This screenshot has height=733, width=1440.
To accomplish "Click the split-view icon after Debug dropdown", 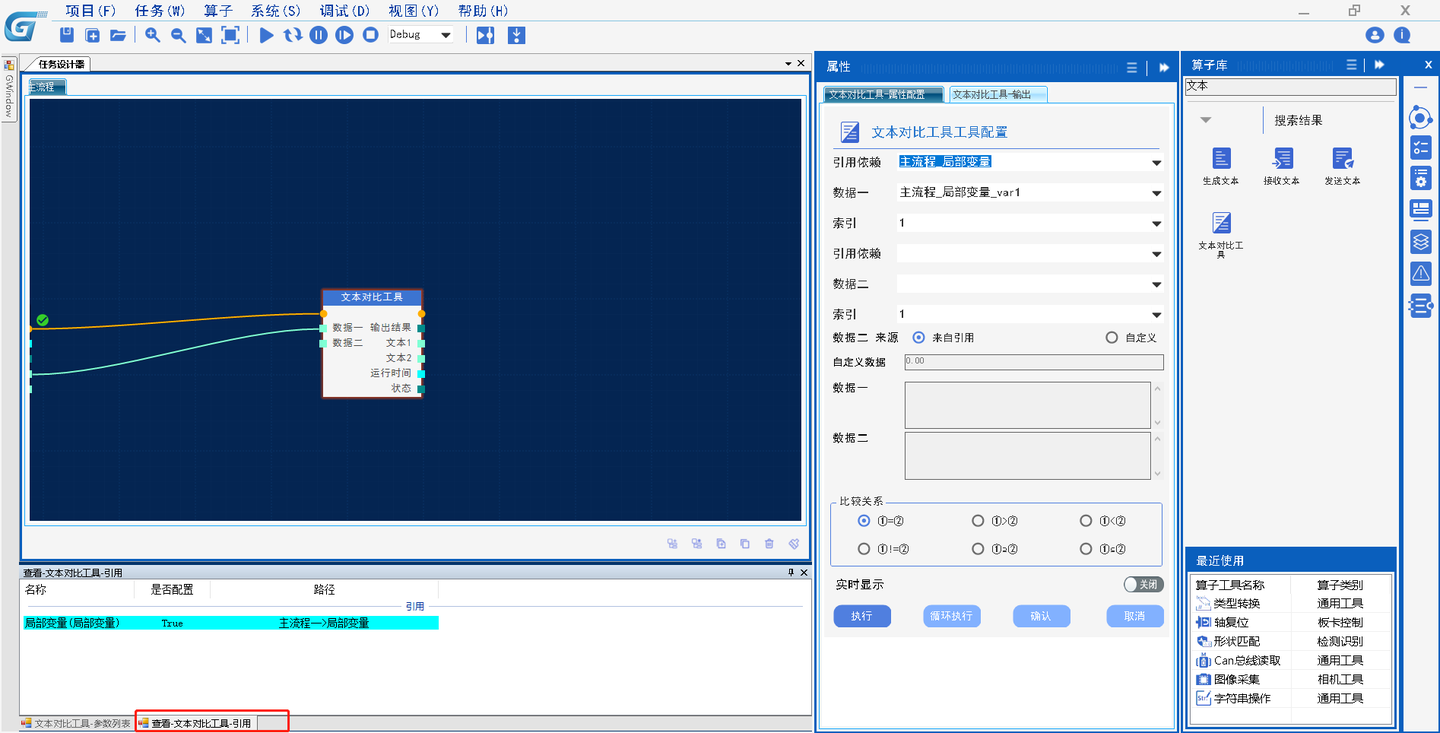I will 485,35.
